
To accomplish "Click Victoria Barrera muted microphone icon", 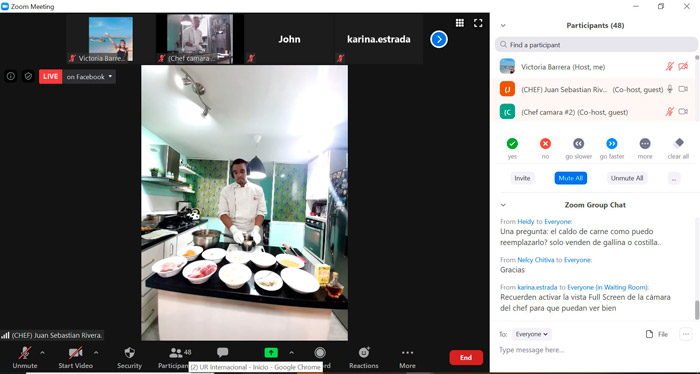I will click(x=669, y=67).
